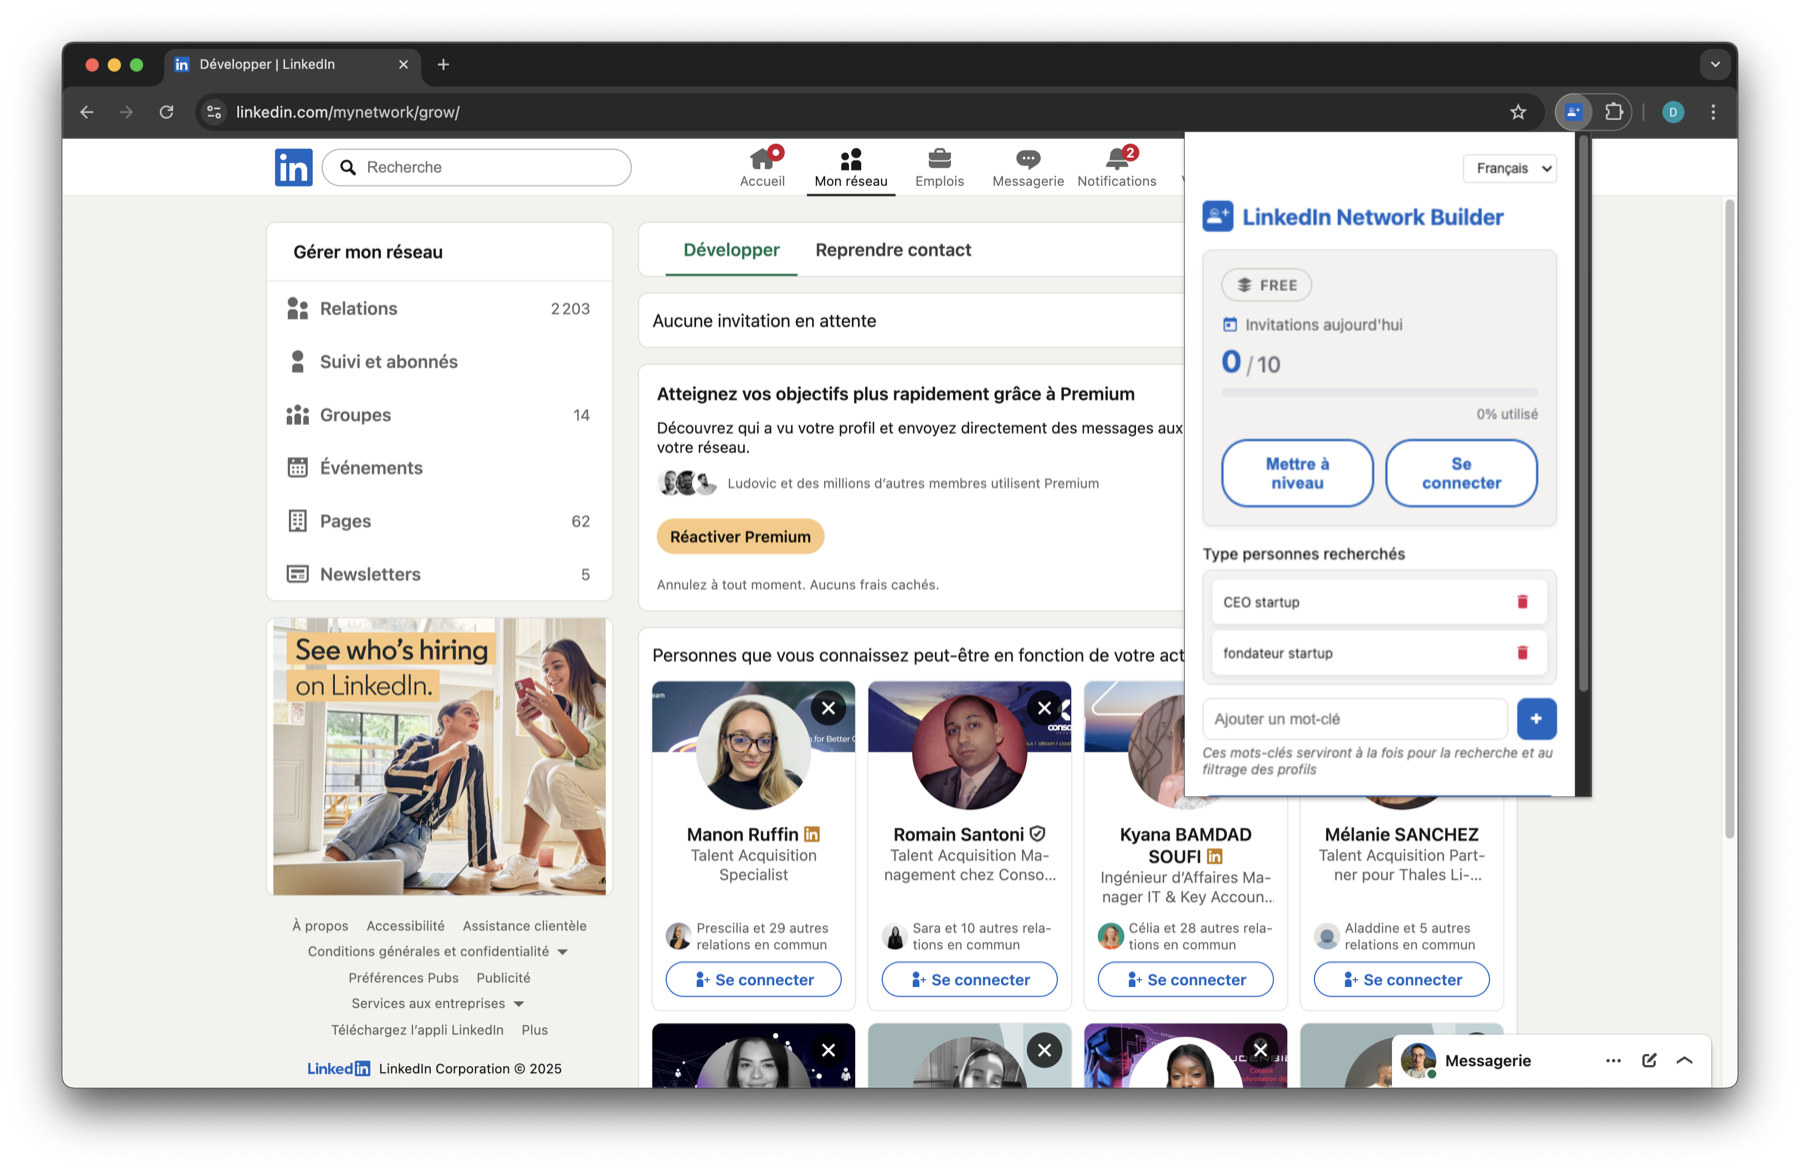Open Préférences Pubs link
Image resolution: width=1800 pixels, height=1170 pixels.
[x=403, y=978]
